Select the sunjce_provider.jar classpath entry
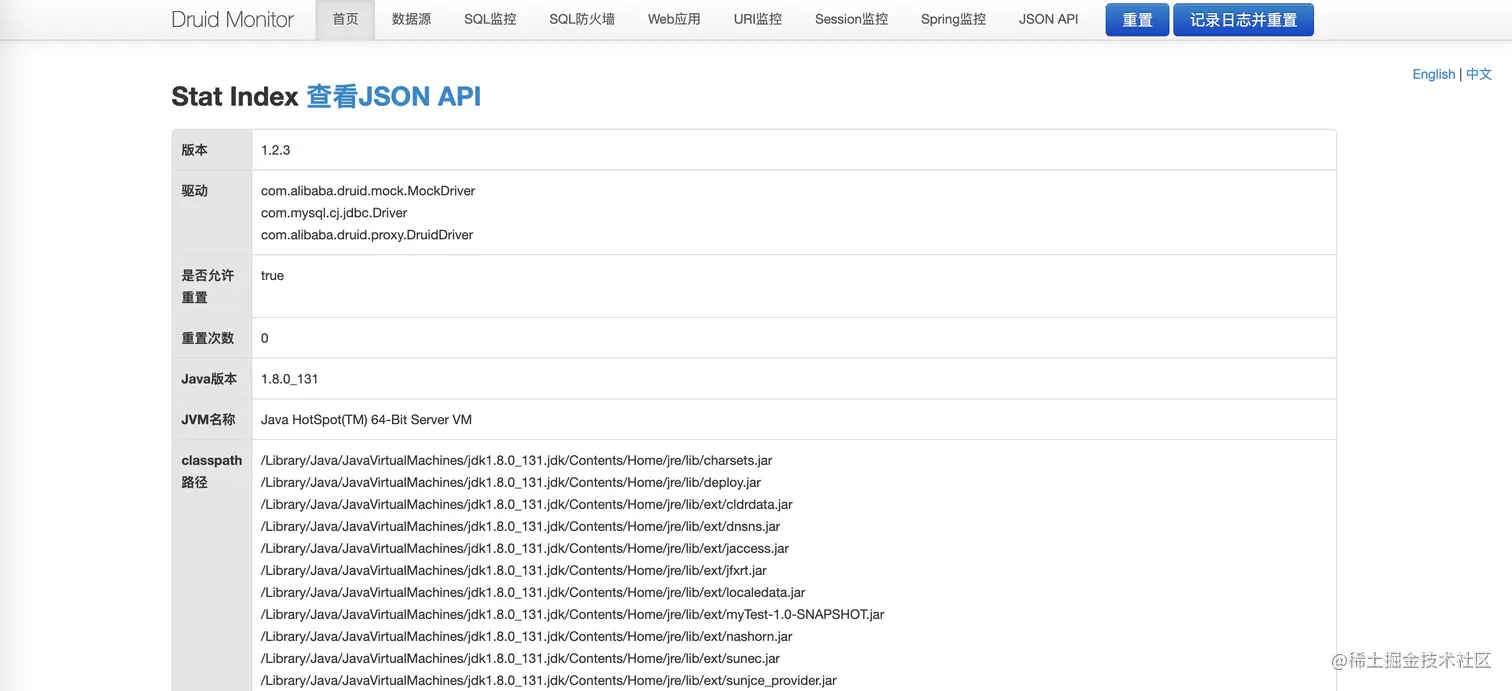The height and width of the screenshot is (691, 1512). [x=549, y=681]
